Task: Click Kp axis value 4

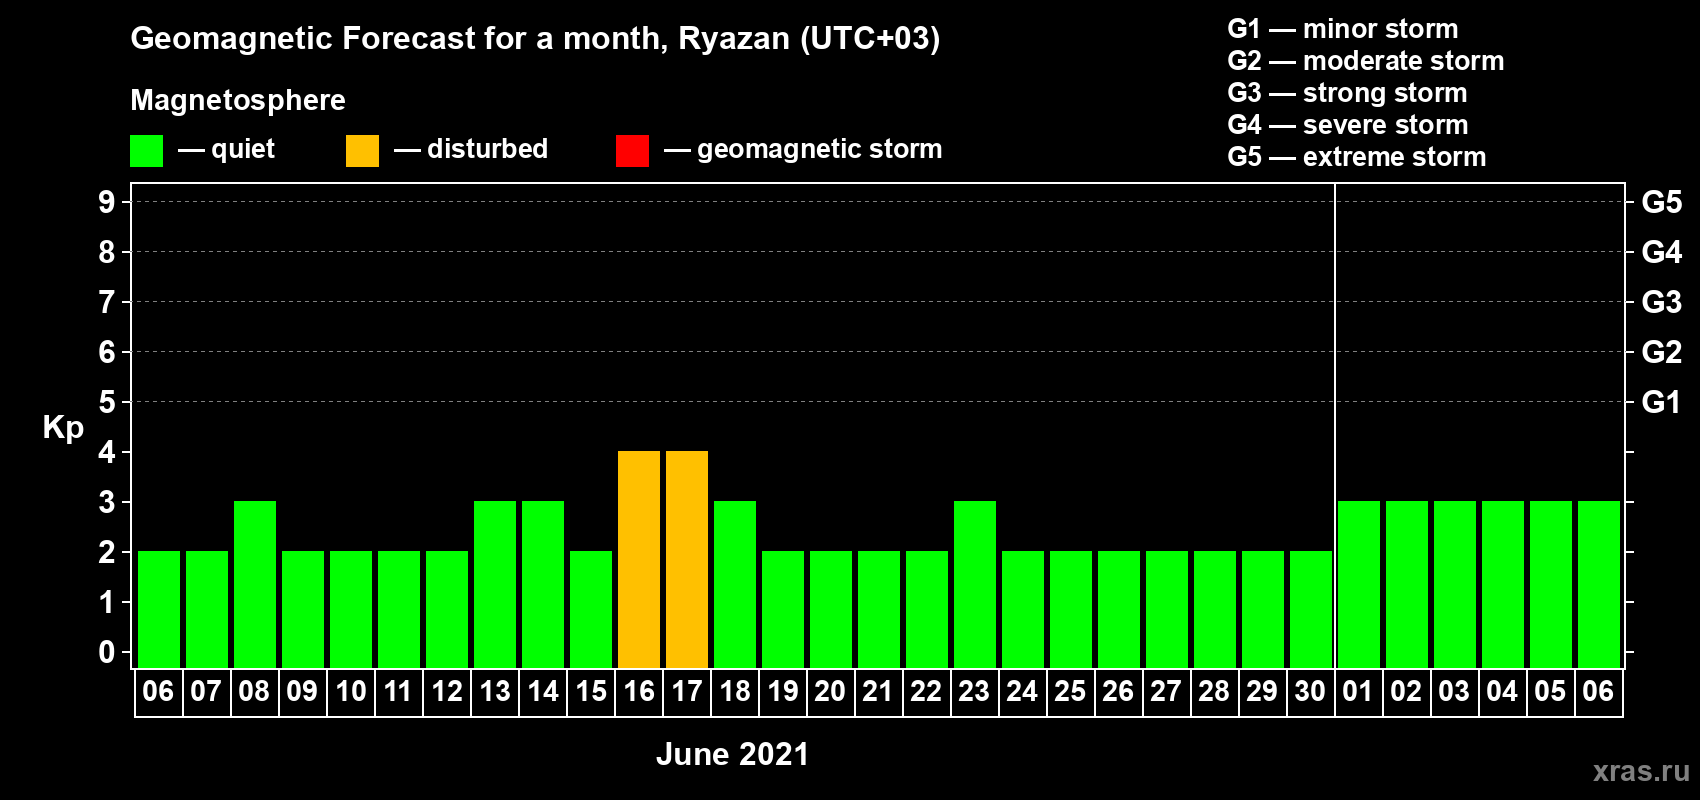Action: 107,452
